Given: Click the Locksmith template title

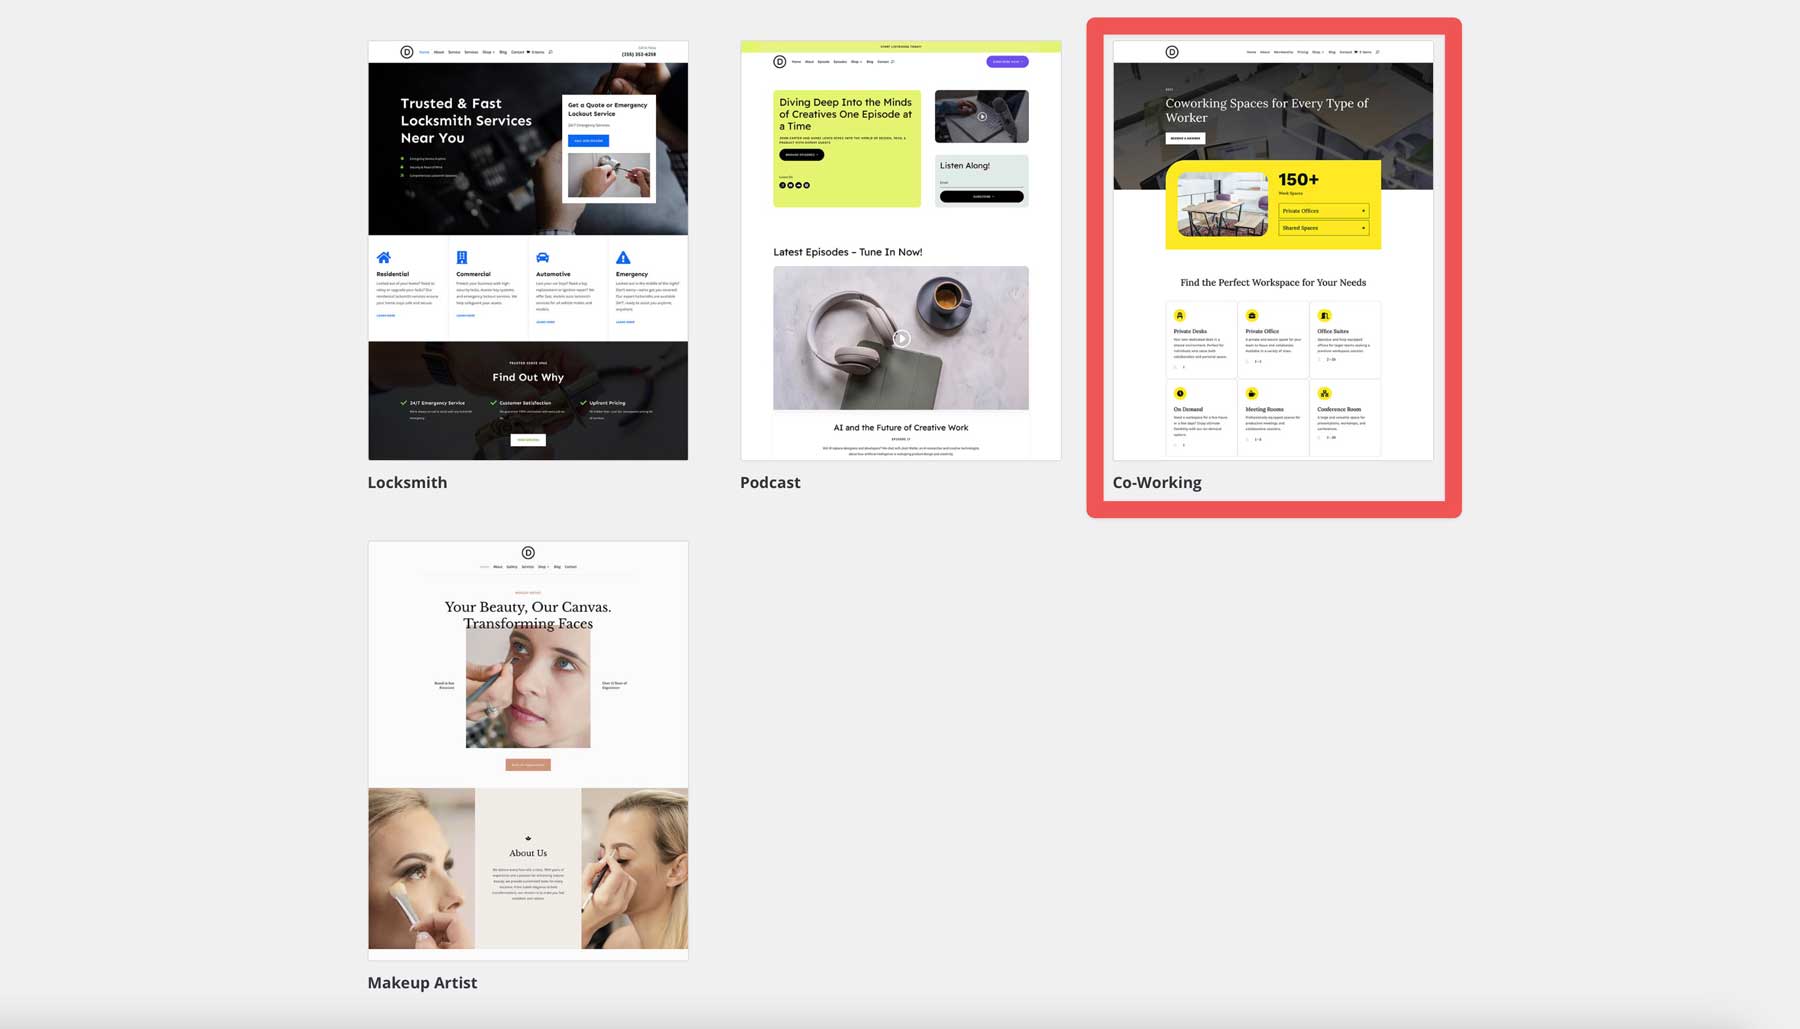Looking at the screenshot, I should [x=407, y=482].
